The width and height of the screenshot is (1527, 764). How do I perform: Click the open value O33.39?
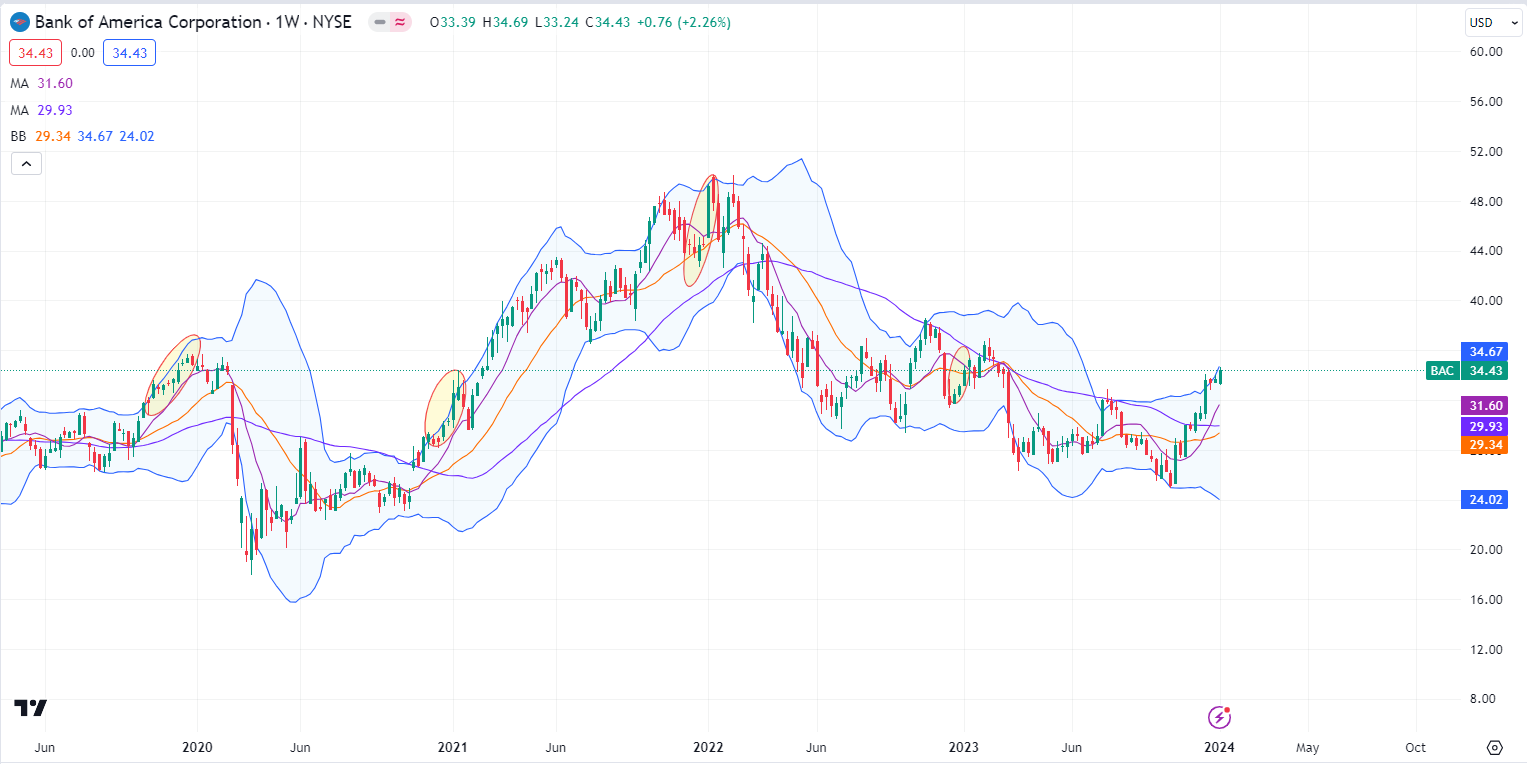coord(453,22)
